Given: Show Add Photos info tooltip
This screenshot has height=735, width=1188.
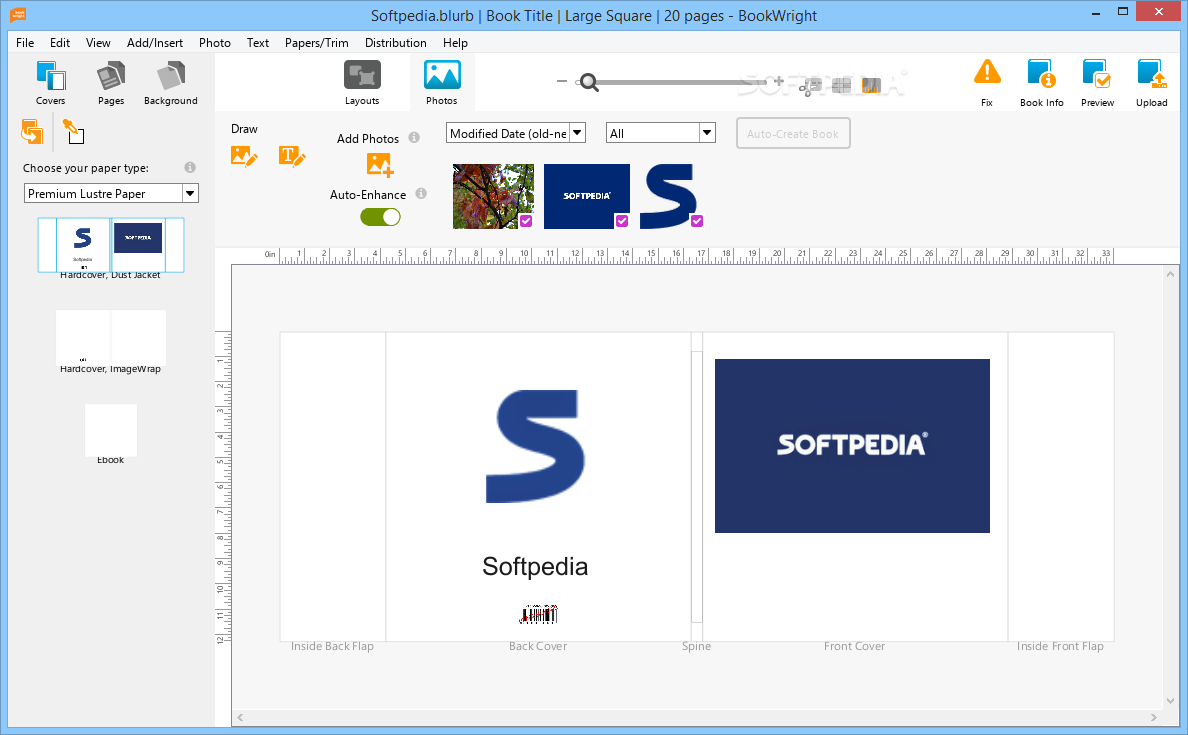Looking at the screenshot, I should tap(414, 137).
